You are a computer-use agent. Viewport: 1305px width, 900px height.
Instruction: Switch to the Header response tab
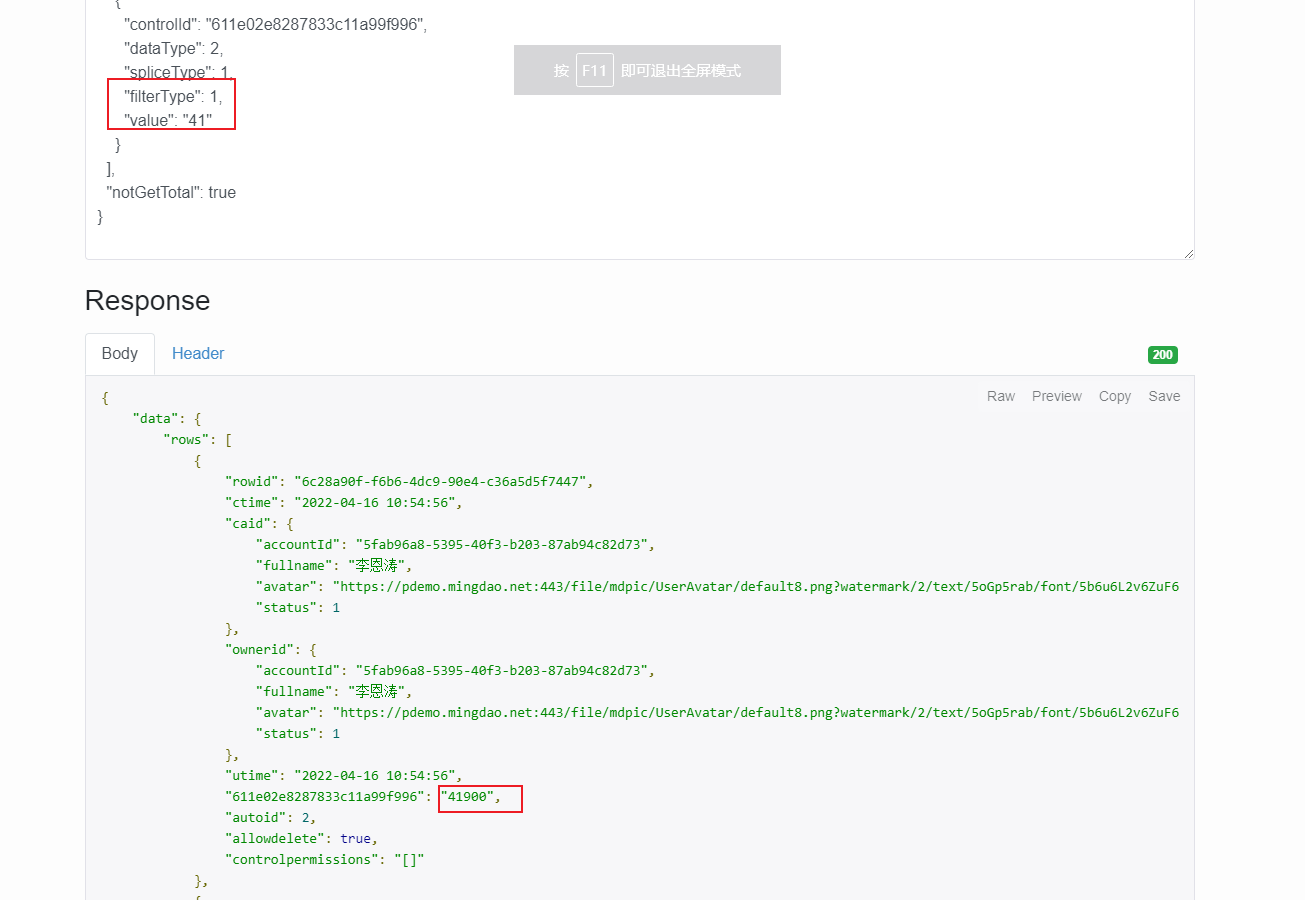coord(198,353)
